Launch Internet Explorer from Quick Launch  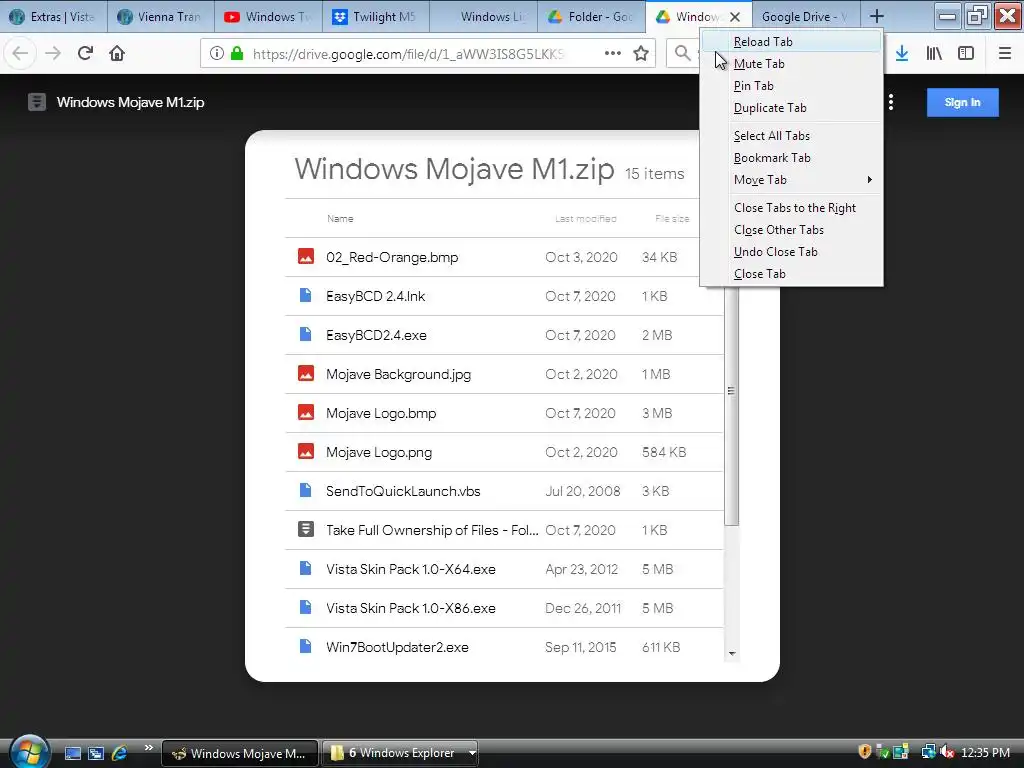[x=119, y=753]
